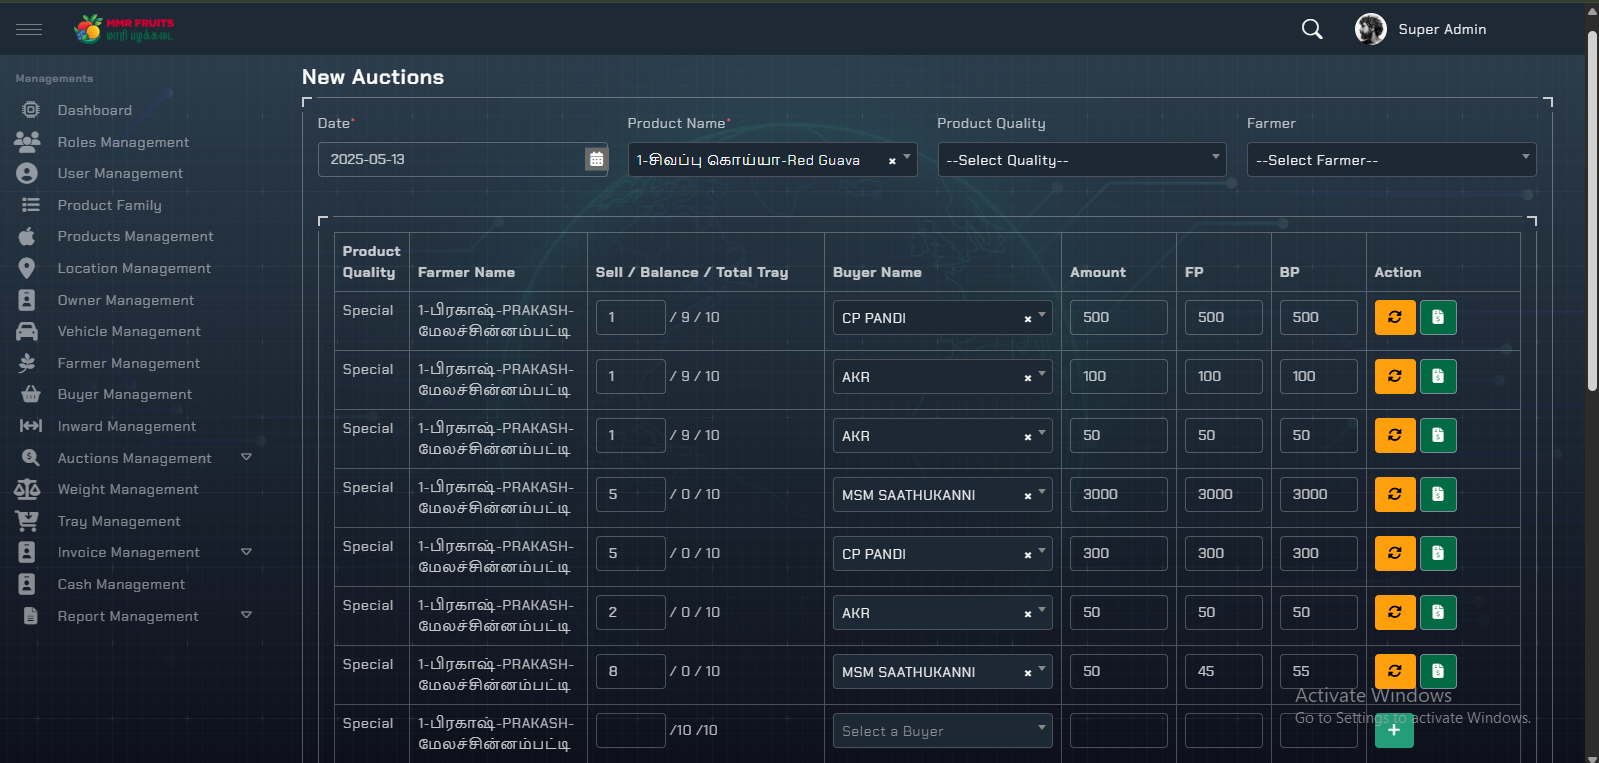Screen dimensions: 1599x763
Task: Click the Super Admin avatar
Action: (x=1370, y=29)
